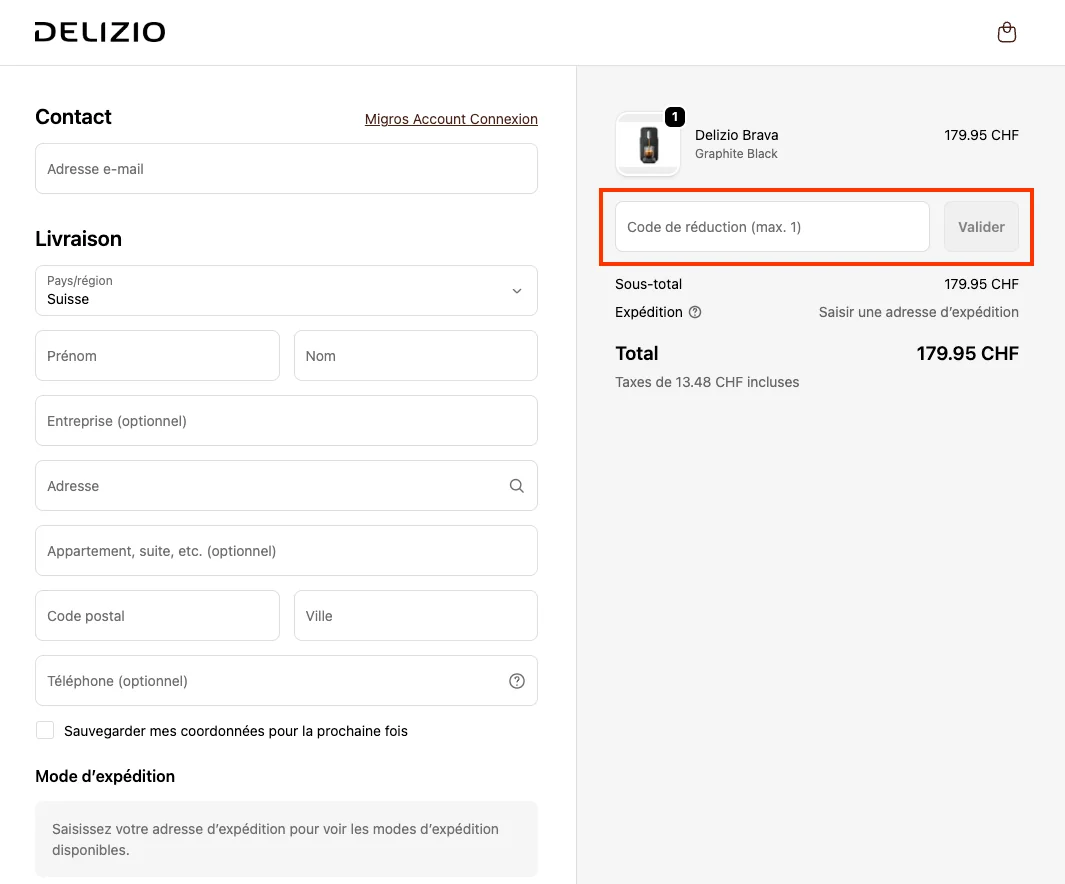Screen dimensions: 1065x884
Task: Enable Sauvegarder mes coordonnées checkbox
Action: (45, 730)
